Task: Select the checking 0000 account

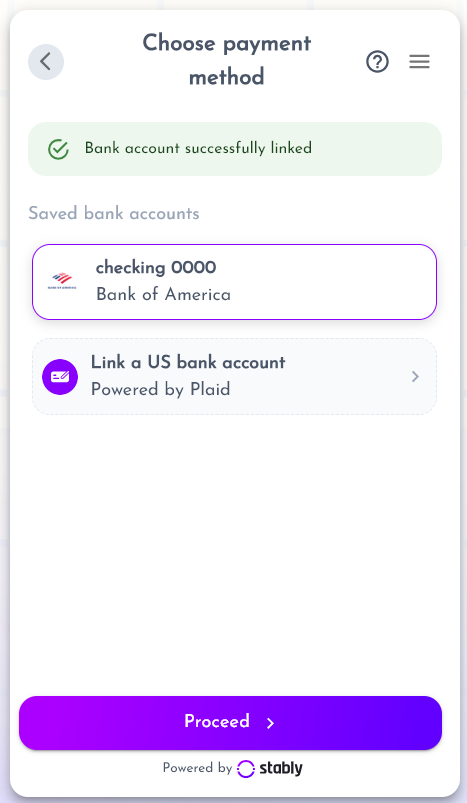Action: tap(235, 282)
